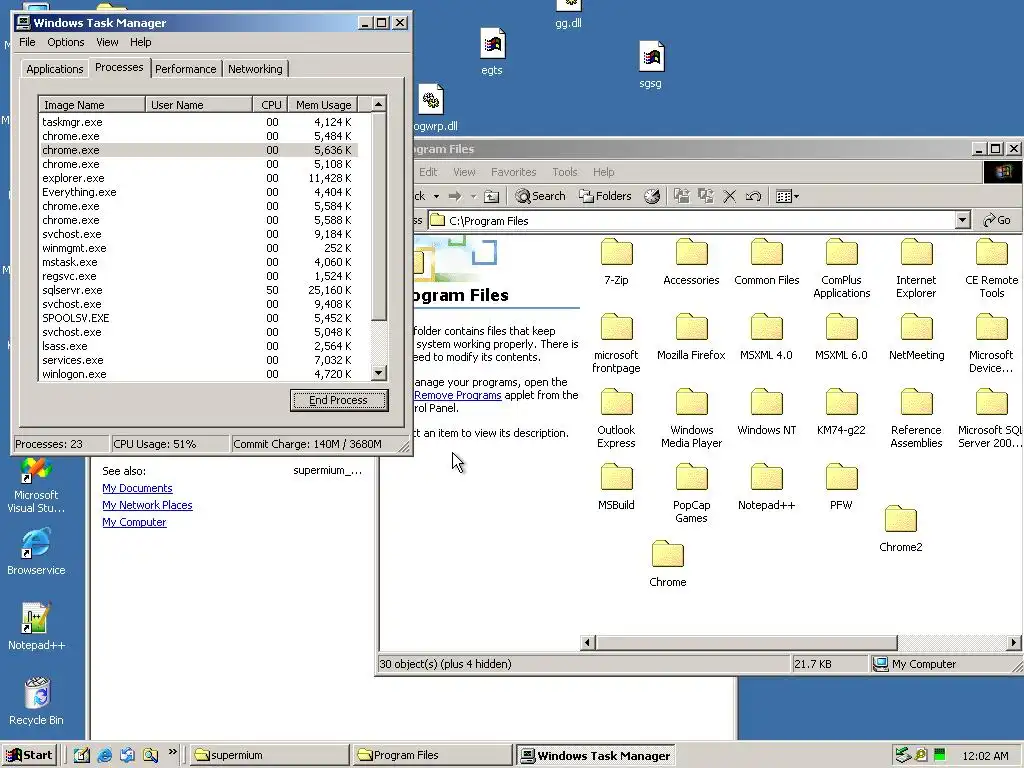The image size is (1024, 768).
Task: Open the Windows NT folder
Action: (x=767, y=413)
